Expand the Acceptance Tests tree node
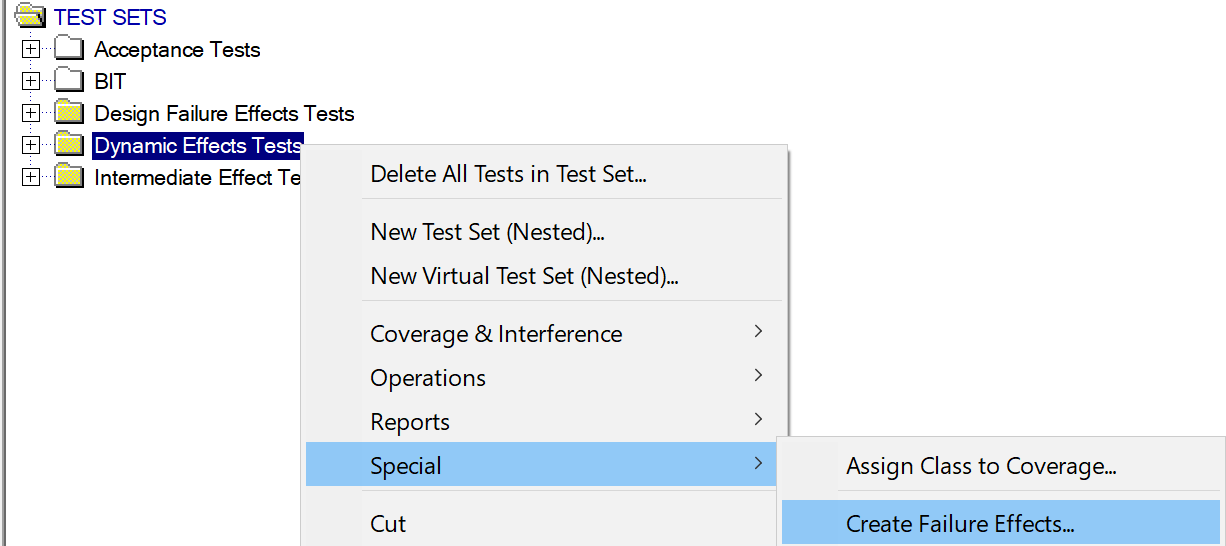 [31, 48]
